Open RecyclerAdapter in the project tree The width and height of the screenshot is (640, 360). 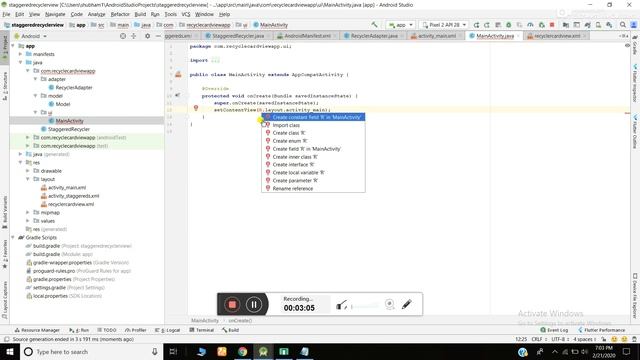[74, 87]
